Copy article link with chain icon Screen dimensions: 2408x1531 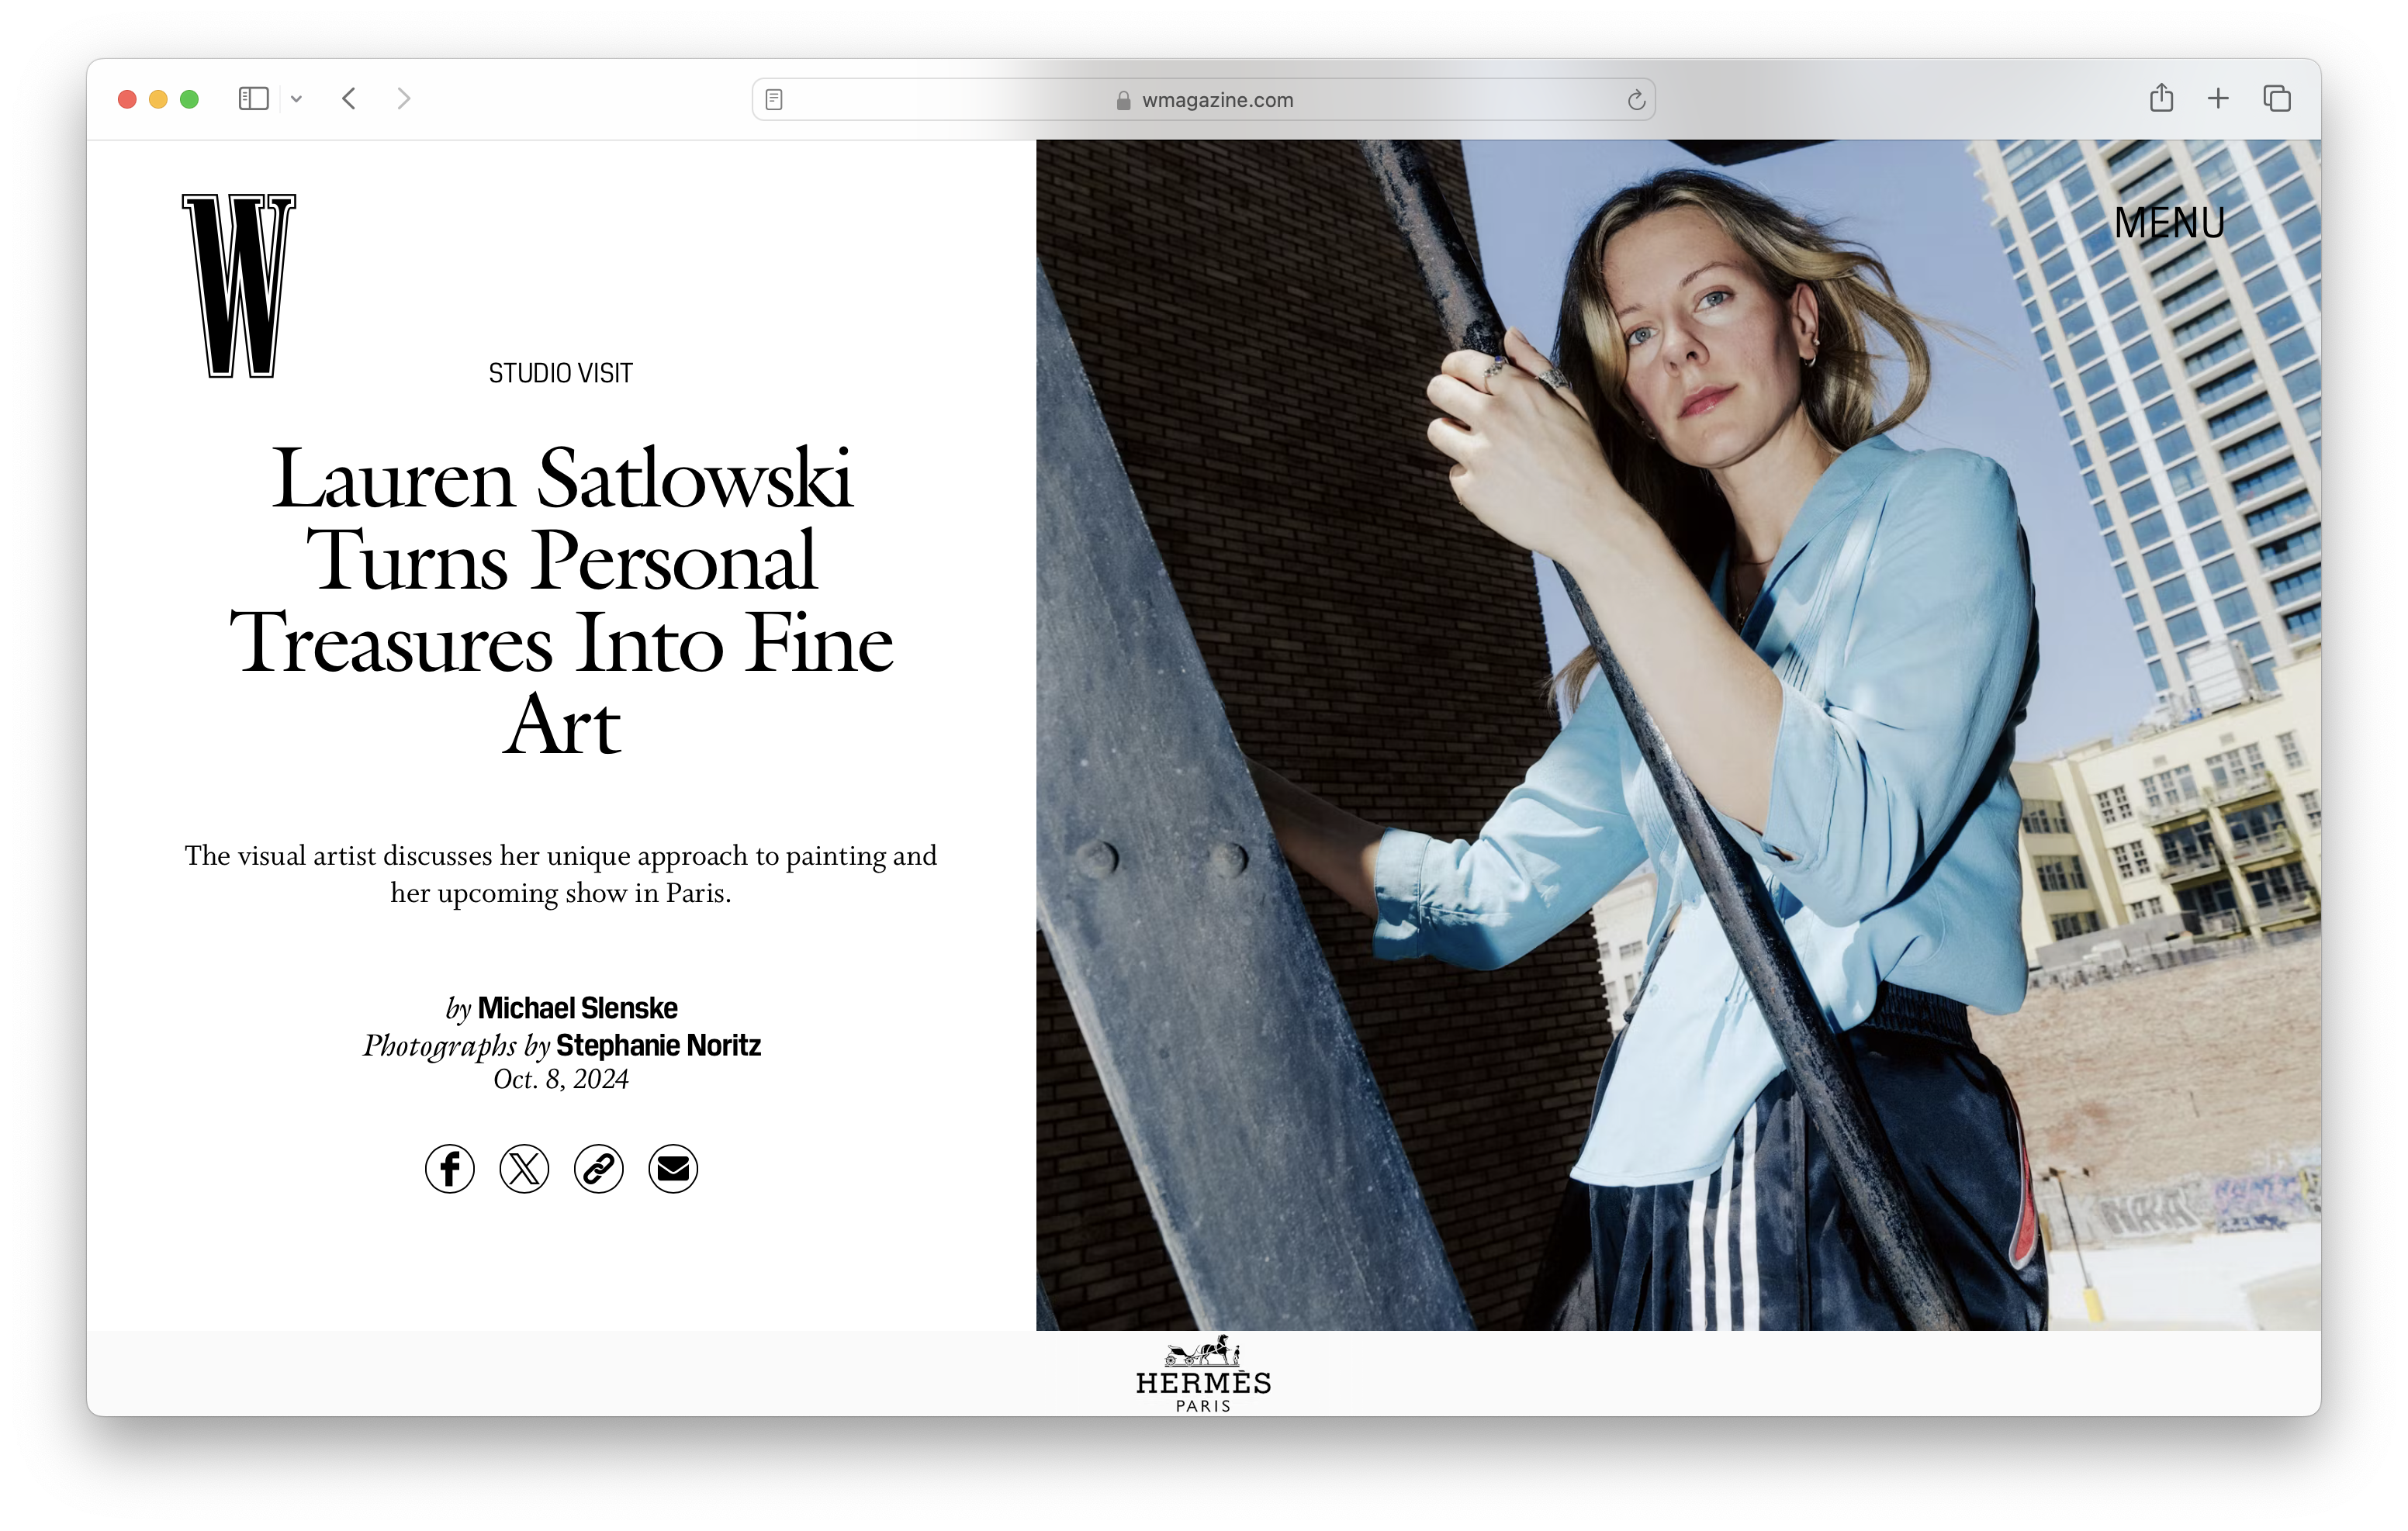coord(598,1168)
